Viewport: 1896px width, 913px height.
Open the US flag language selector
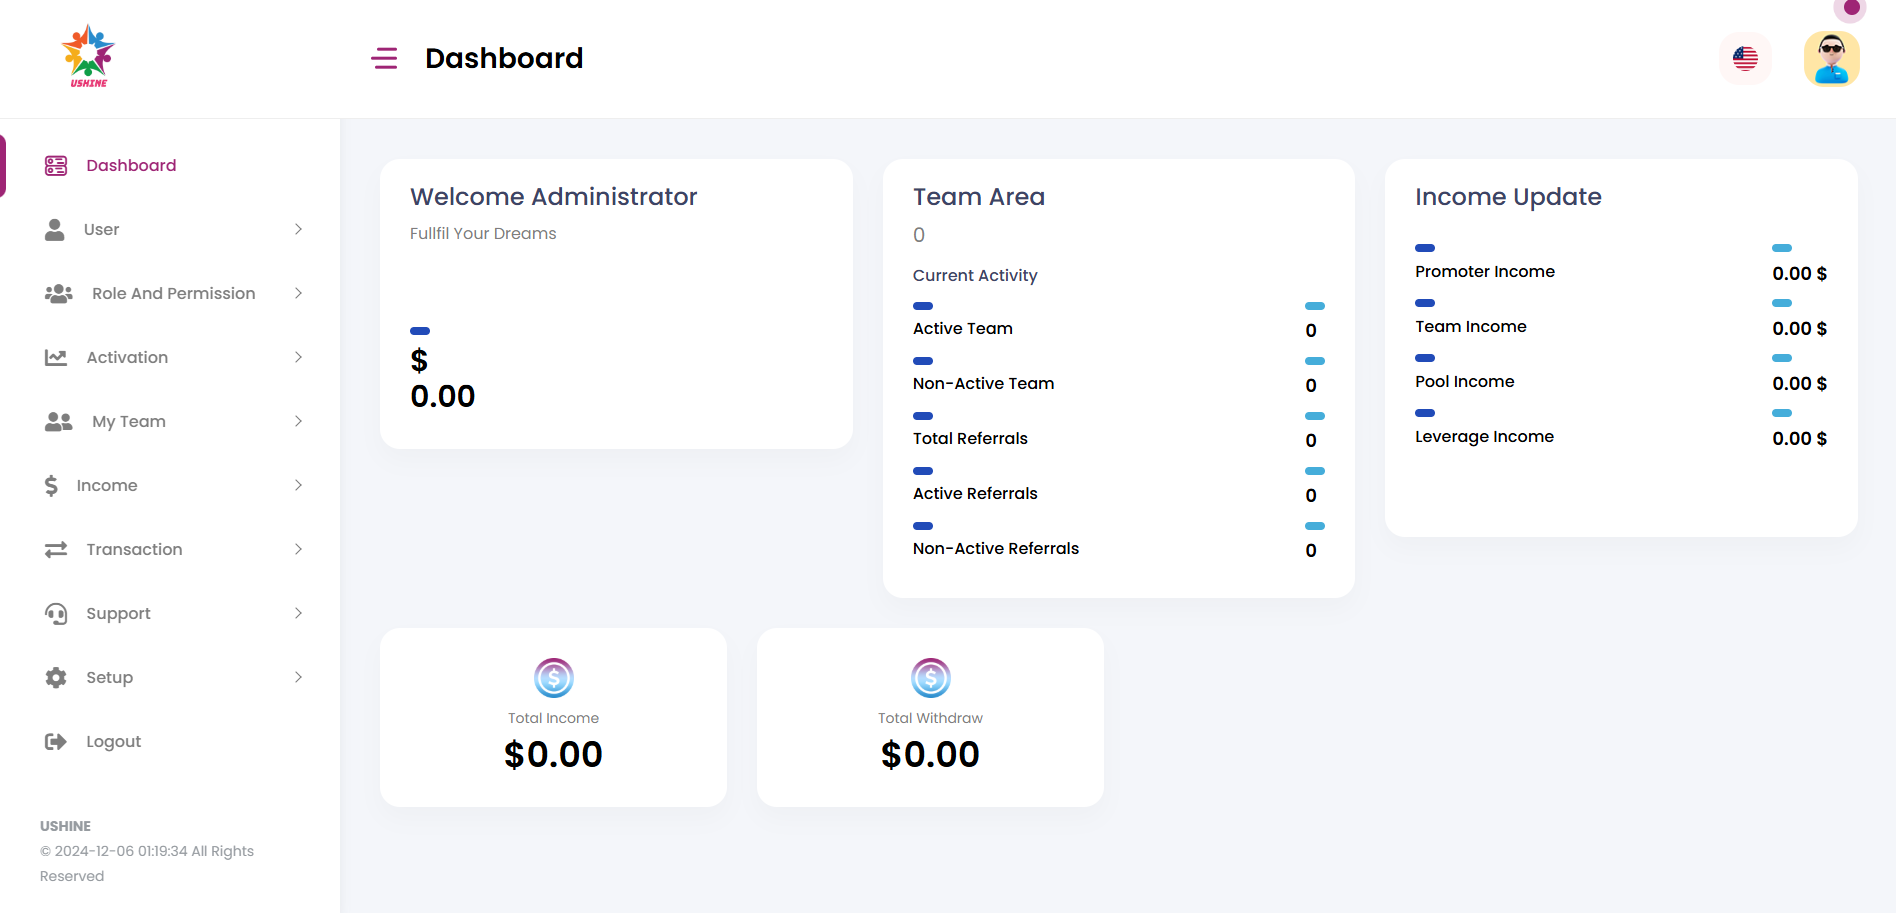[1745, 59]
